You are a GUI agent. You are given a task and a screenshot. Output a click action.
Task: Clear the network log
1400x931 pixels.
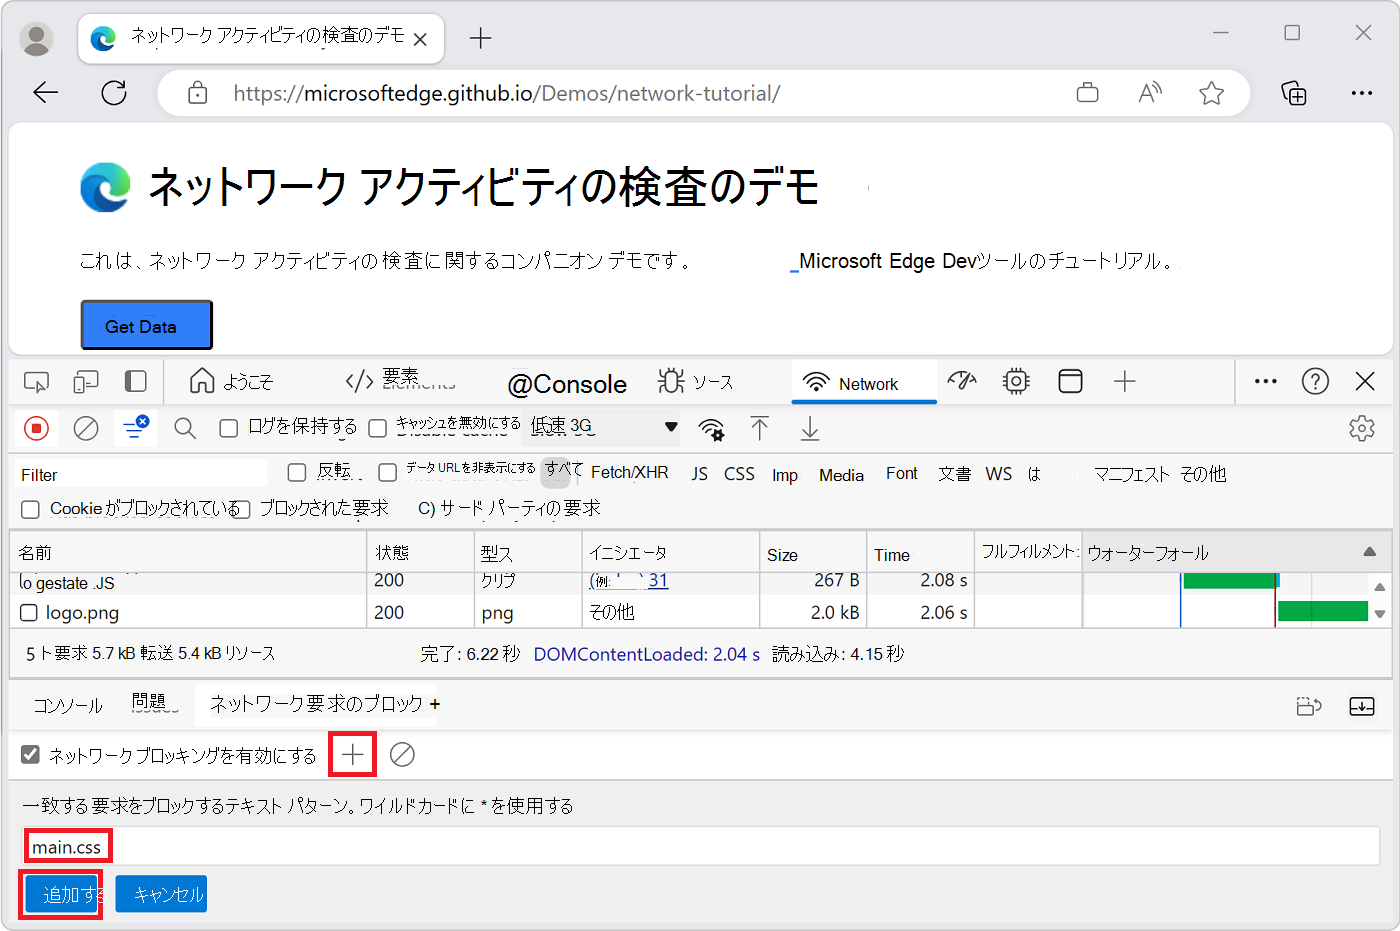[x=86, y=428]
